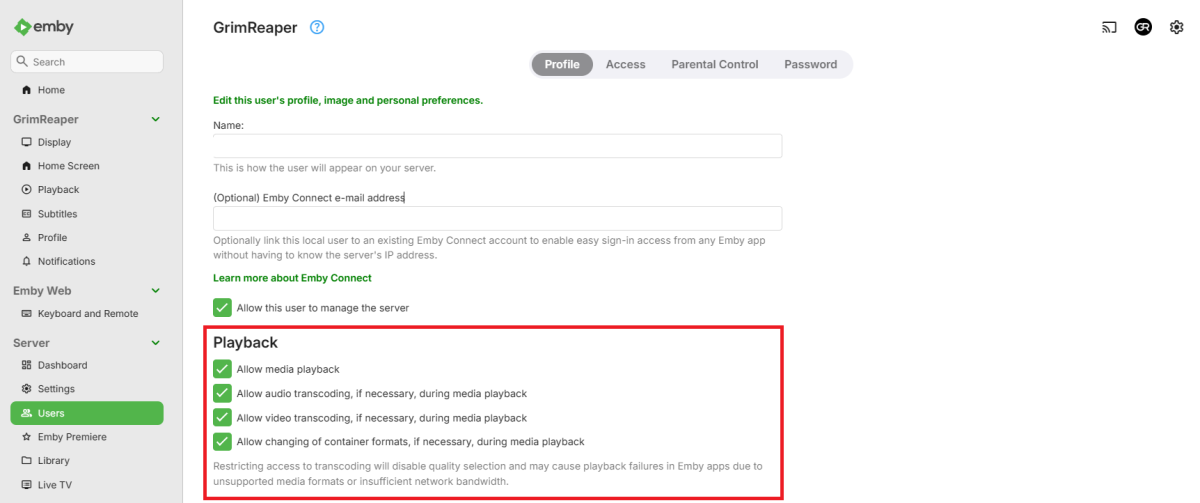The image size is (1200, 503).
Task: Collapse the Server sidebar section
Action: coord(155,343)
